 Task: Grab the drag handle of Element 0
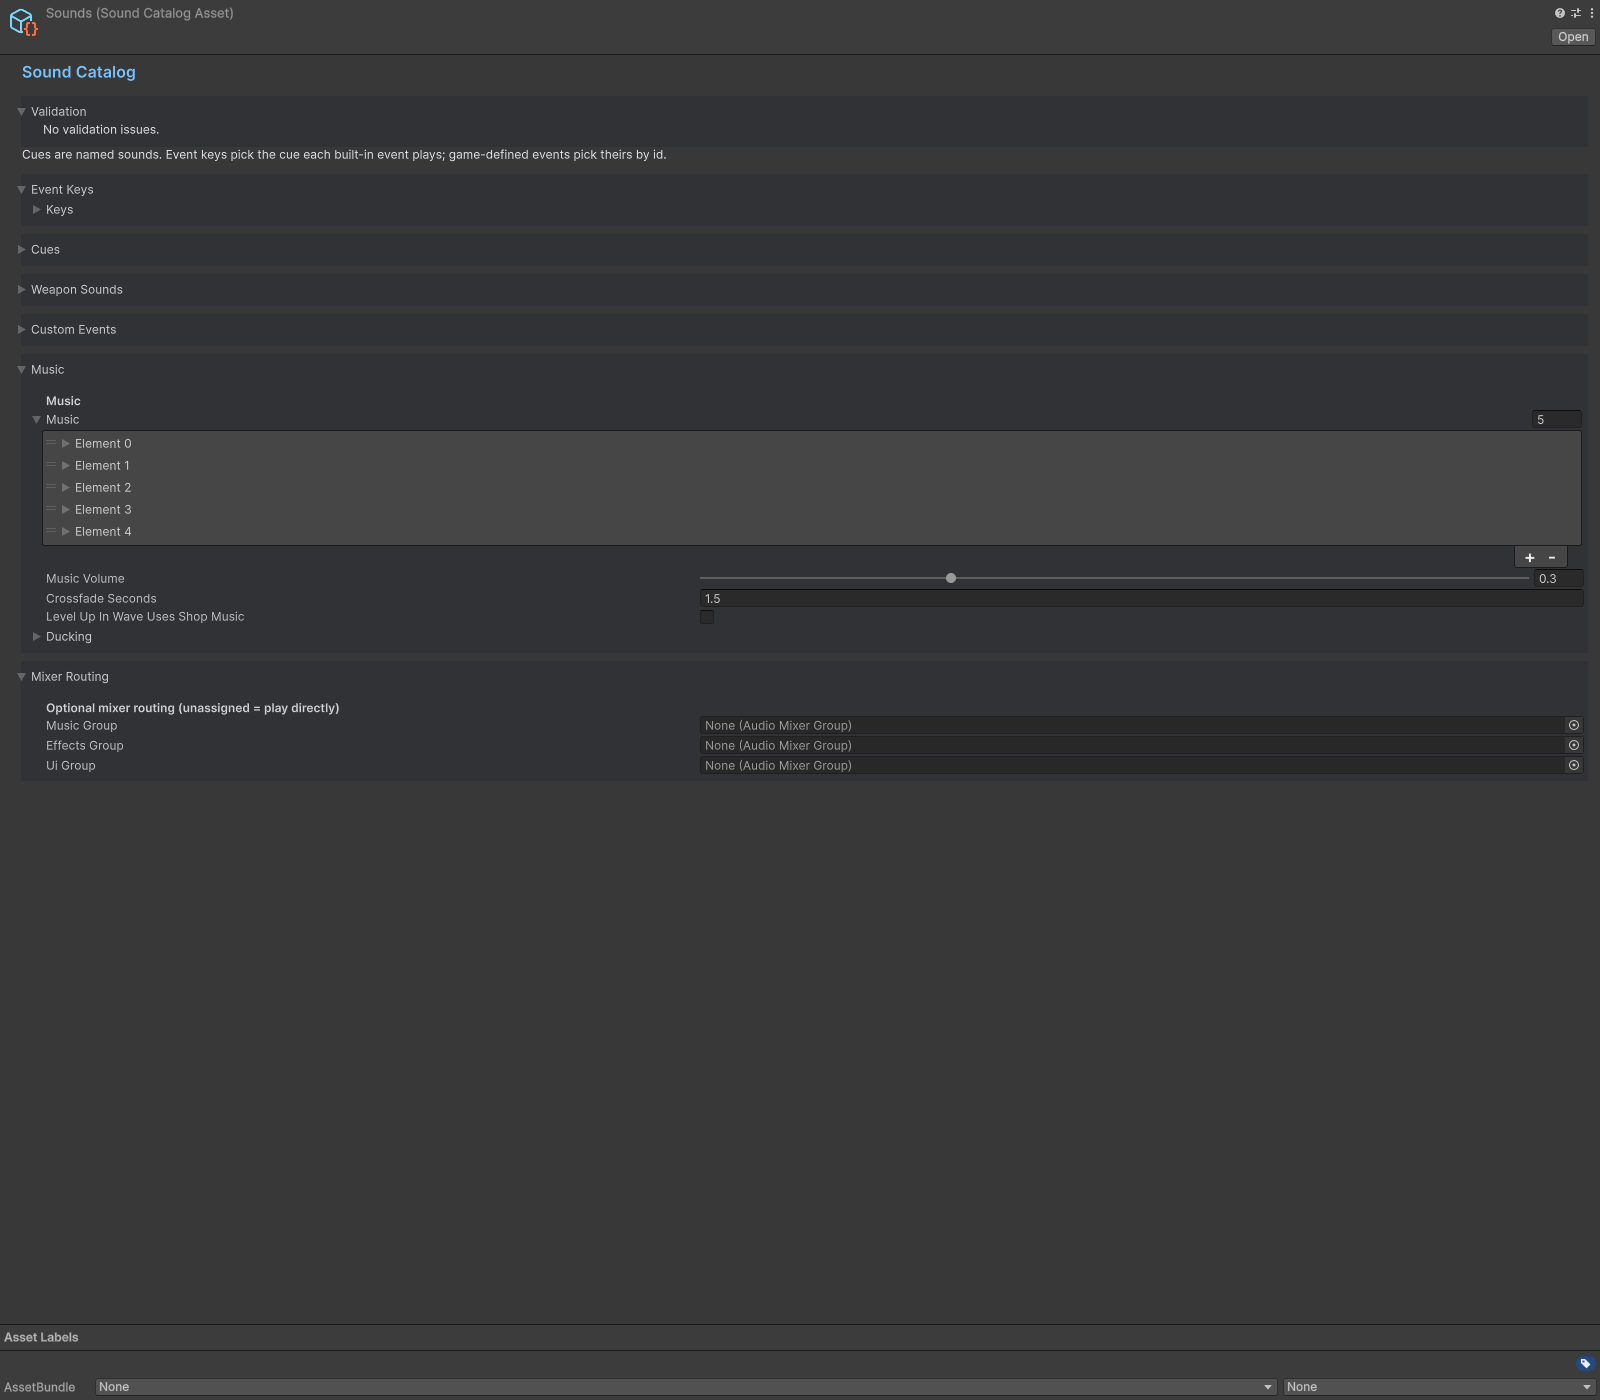[51, 443]
